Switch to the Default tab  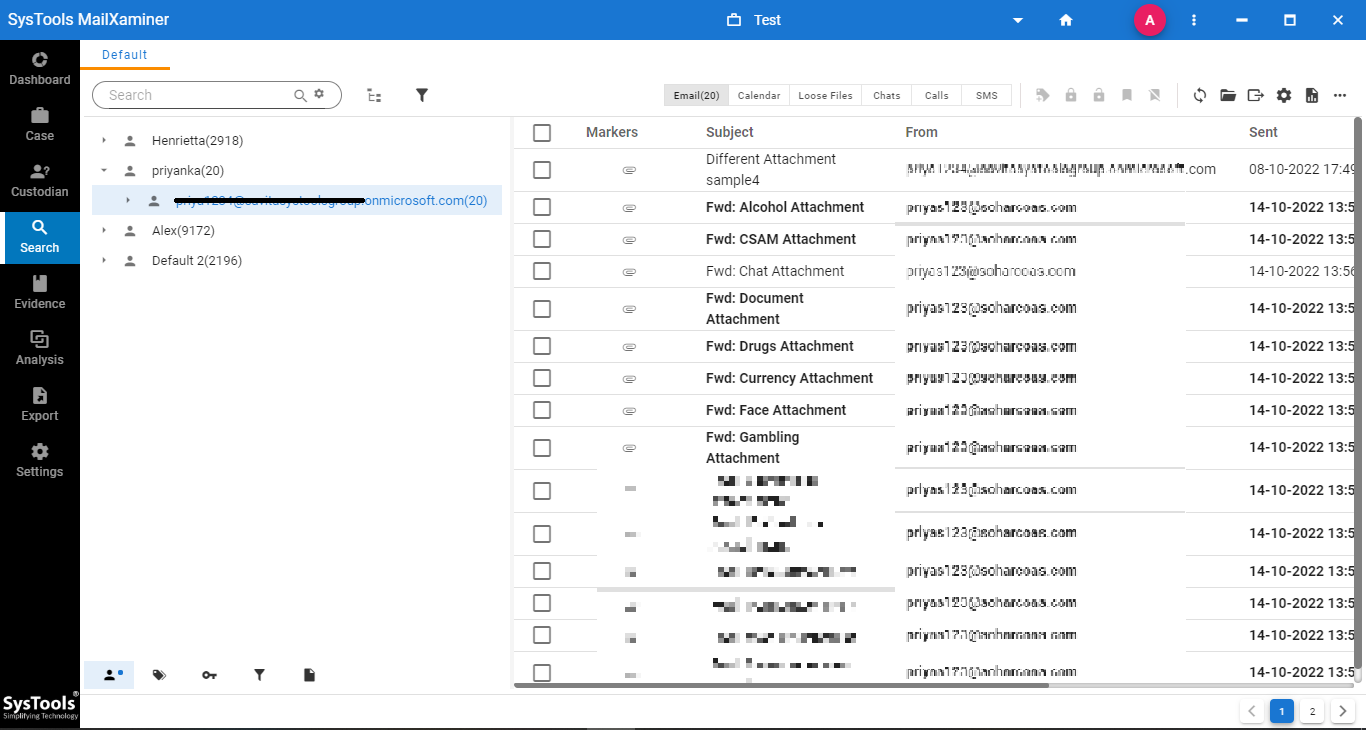(x=125, y=55)
